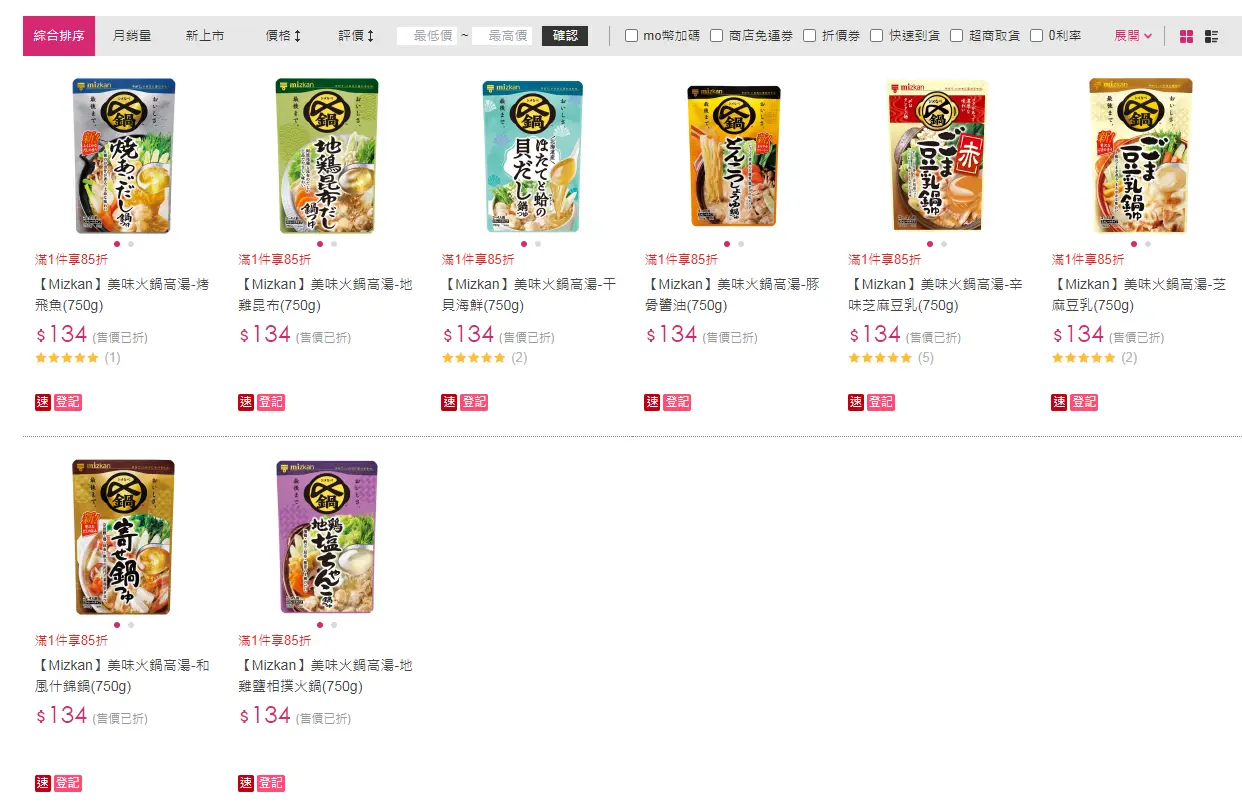
Task: Switch to grid view layout icon
Action: pos(1186,36)
